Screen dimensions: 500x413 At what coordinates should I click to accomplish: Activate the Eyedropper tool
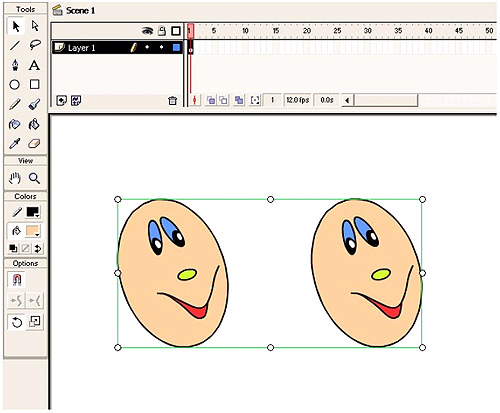(x=15, y=144)
